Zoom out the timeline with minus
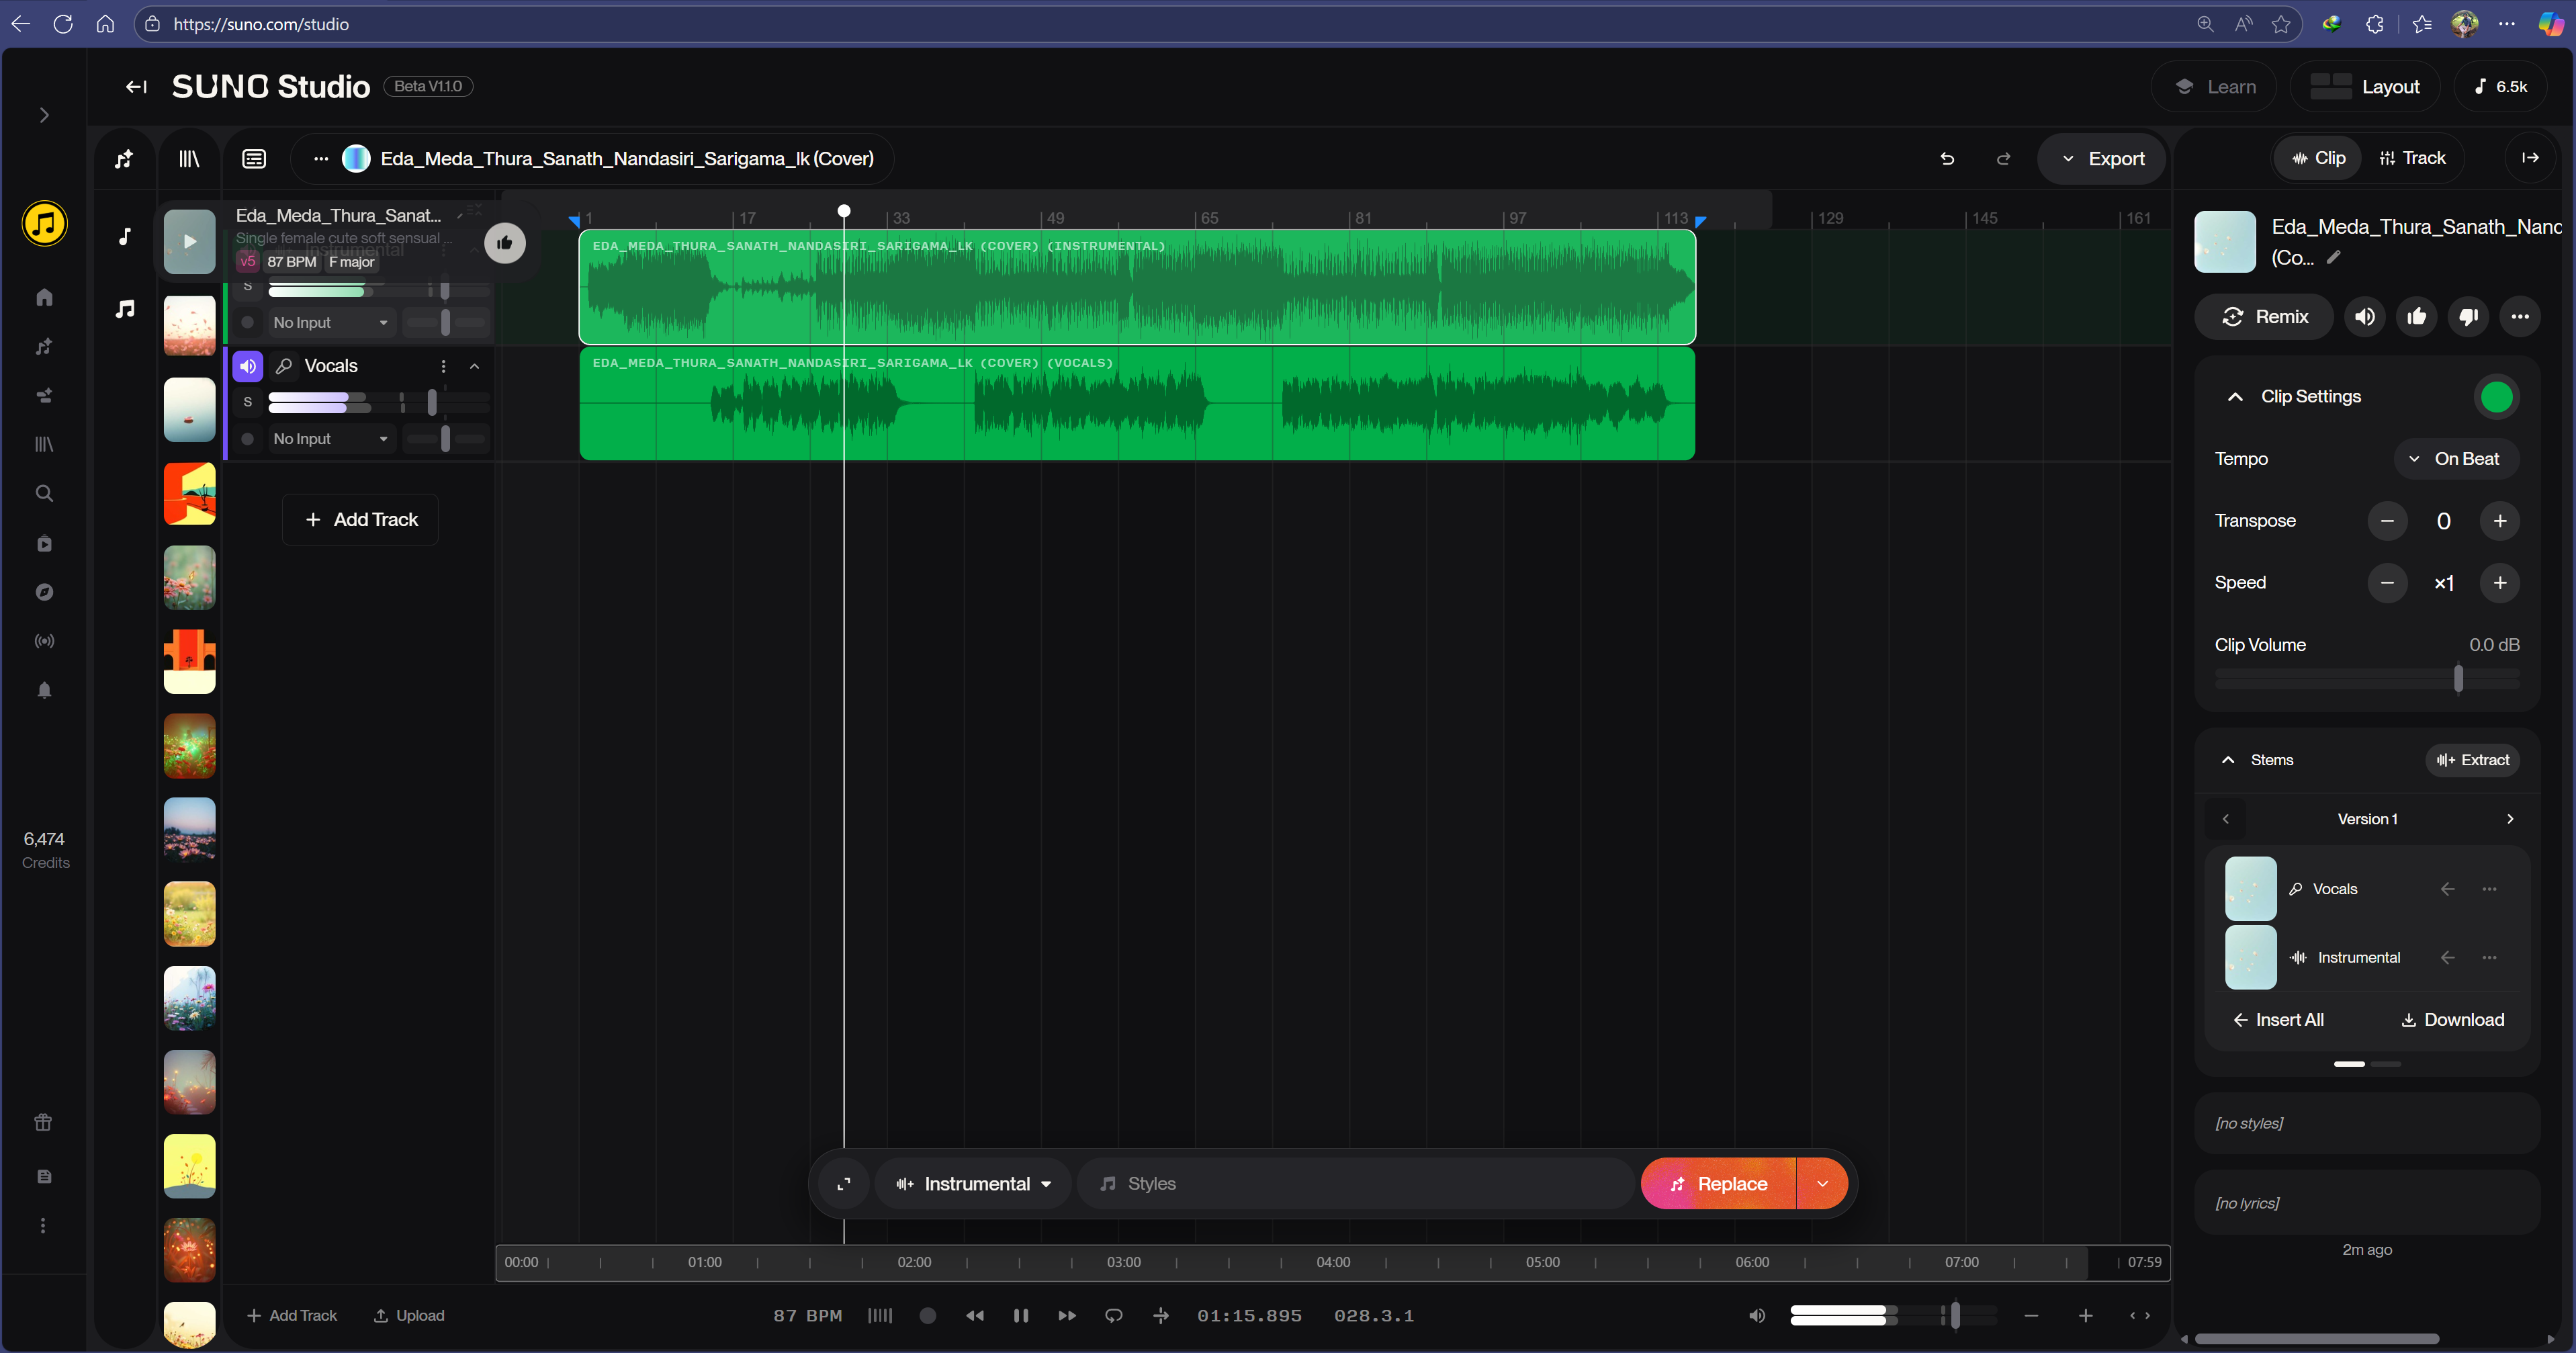This screenshot has width=2576, height=1353. [x=2031, y=1316]
